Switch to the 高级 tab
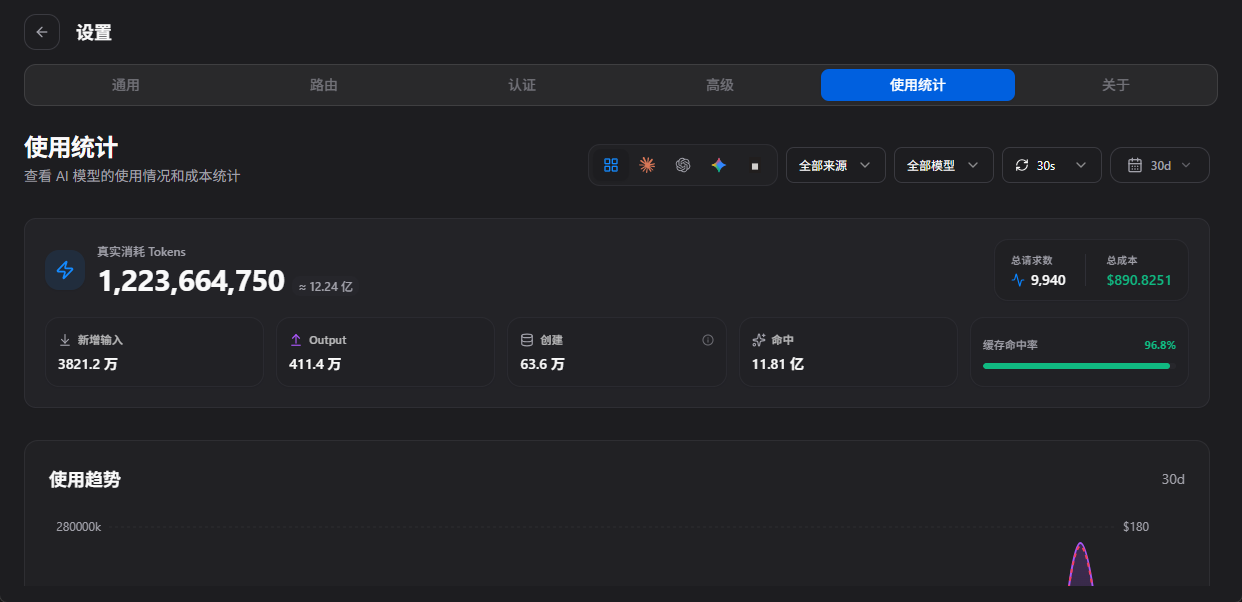Screen dimensions: 1242x602 720,85
